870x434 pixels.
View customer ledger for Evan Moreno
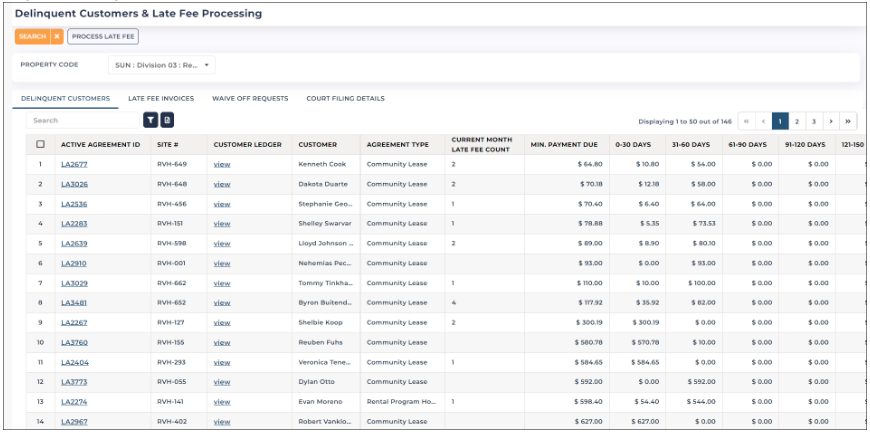coord(222,402)
